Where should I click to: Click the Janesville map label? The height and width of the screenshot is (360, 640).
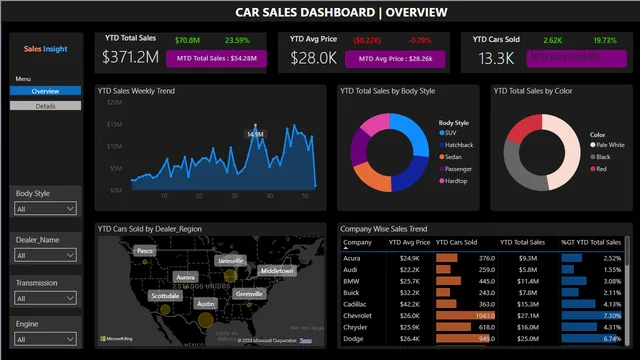coord(231,260)
